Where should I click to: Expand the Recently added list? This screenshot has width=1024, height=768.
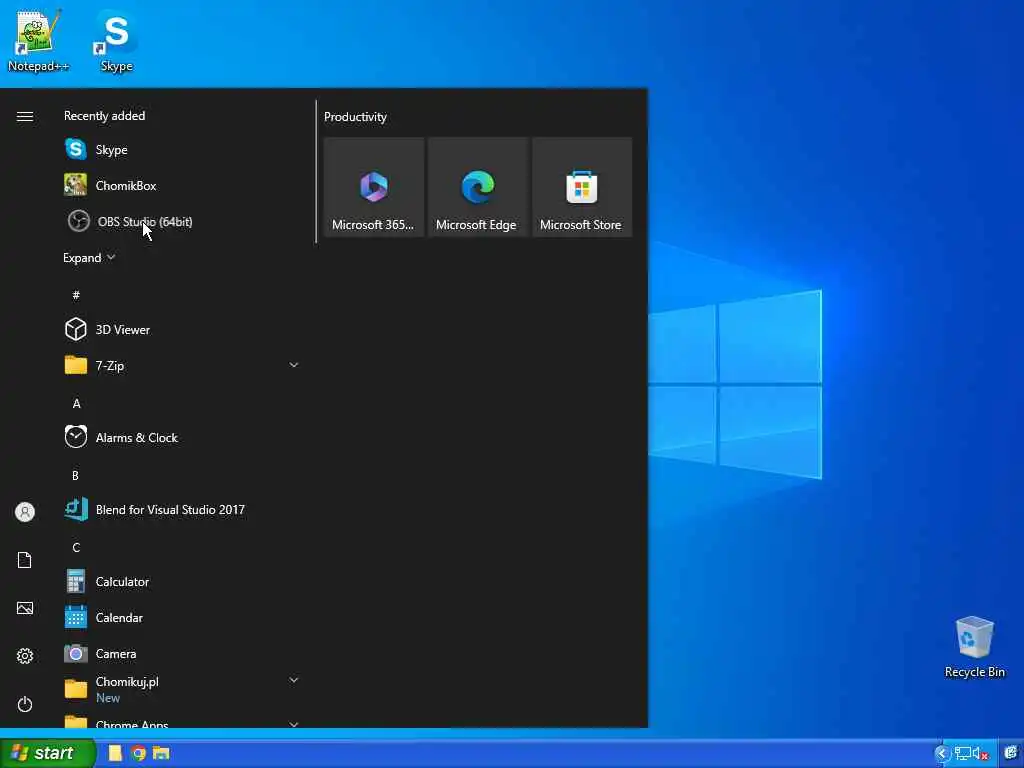pos(89,258)
